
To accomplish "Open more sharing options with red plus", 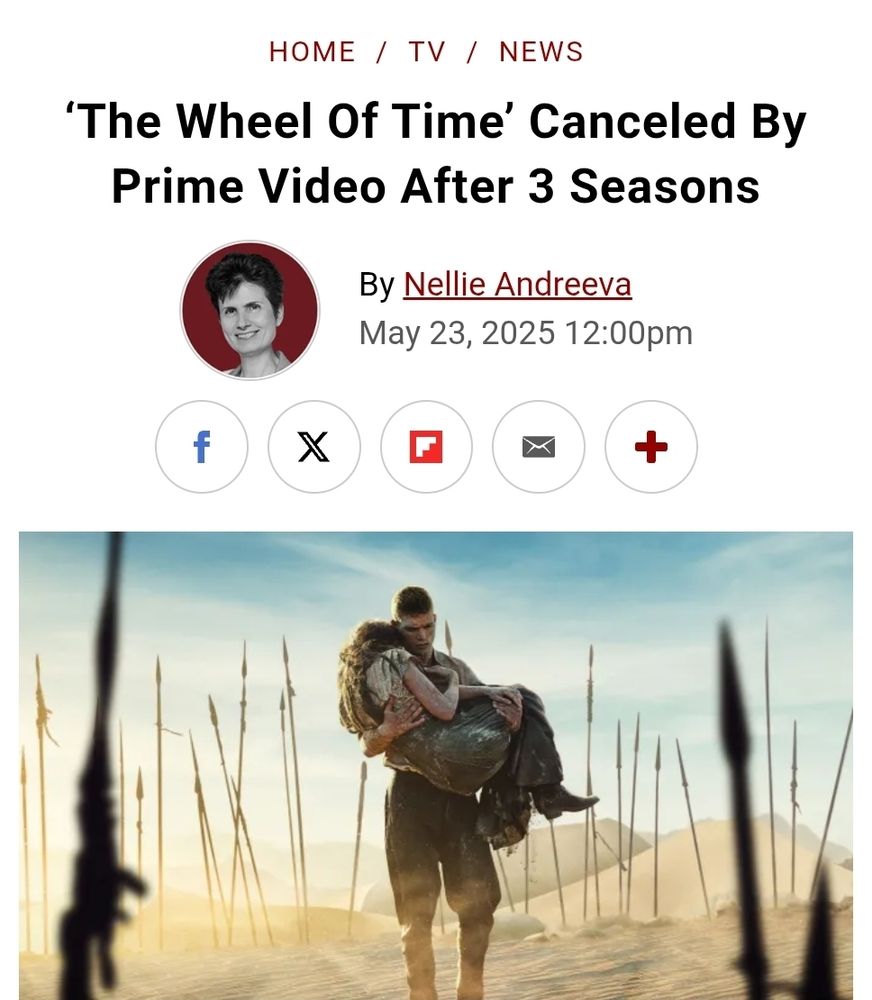I will coord(651,446).
